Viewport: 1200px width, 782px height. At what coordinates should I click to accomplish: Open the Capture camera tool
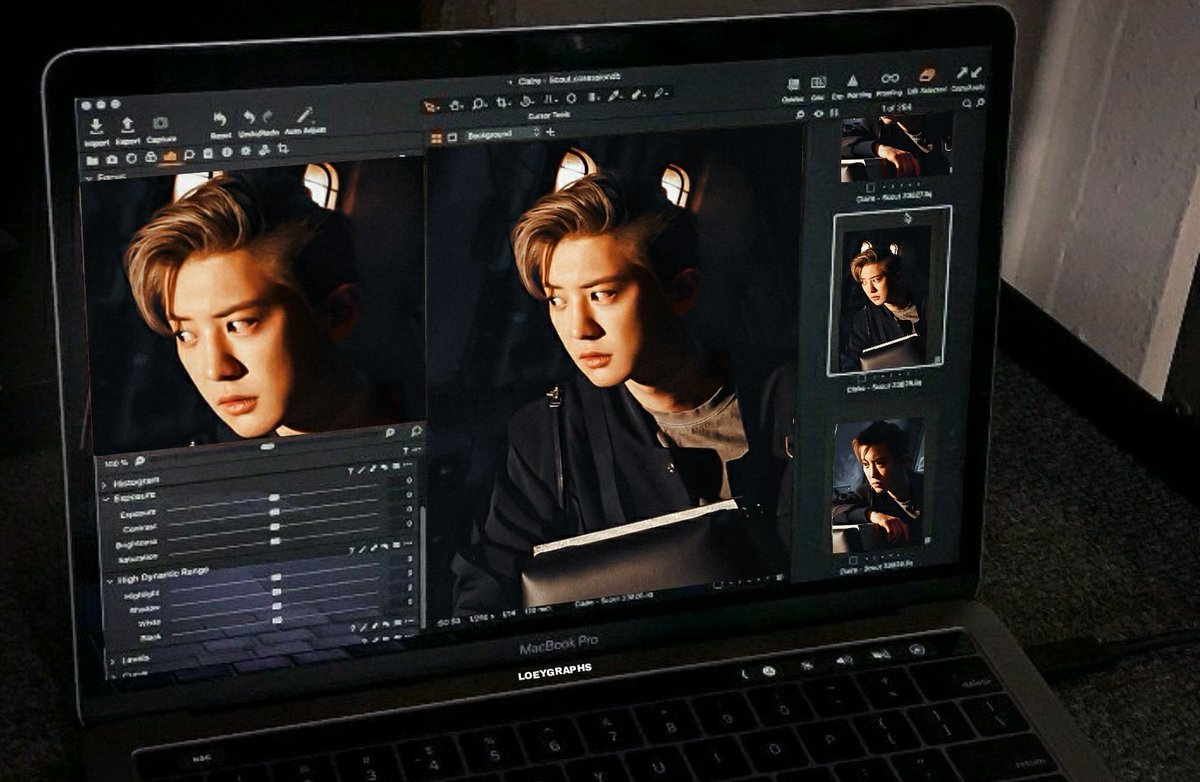[160, 124]
